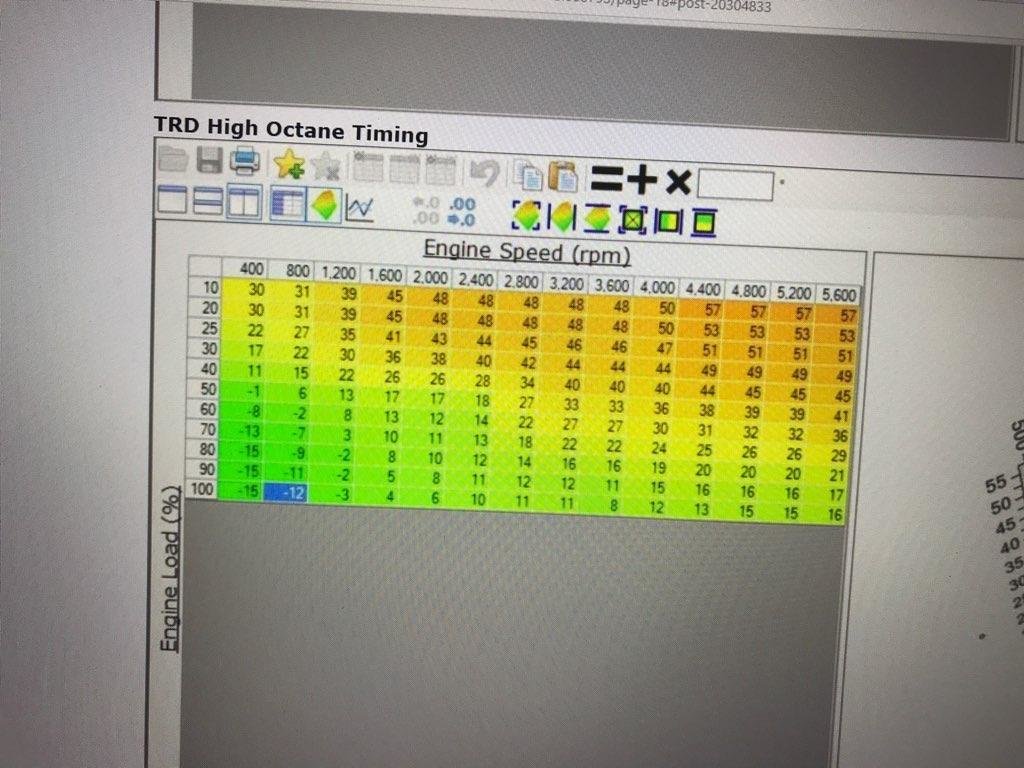1024x768 pixels.
Task: Select the load 25 row header
Action: point(205,328)
